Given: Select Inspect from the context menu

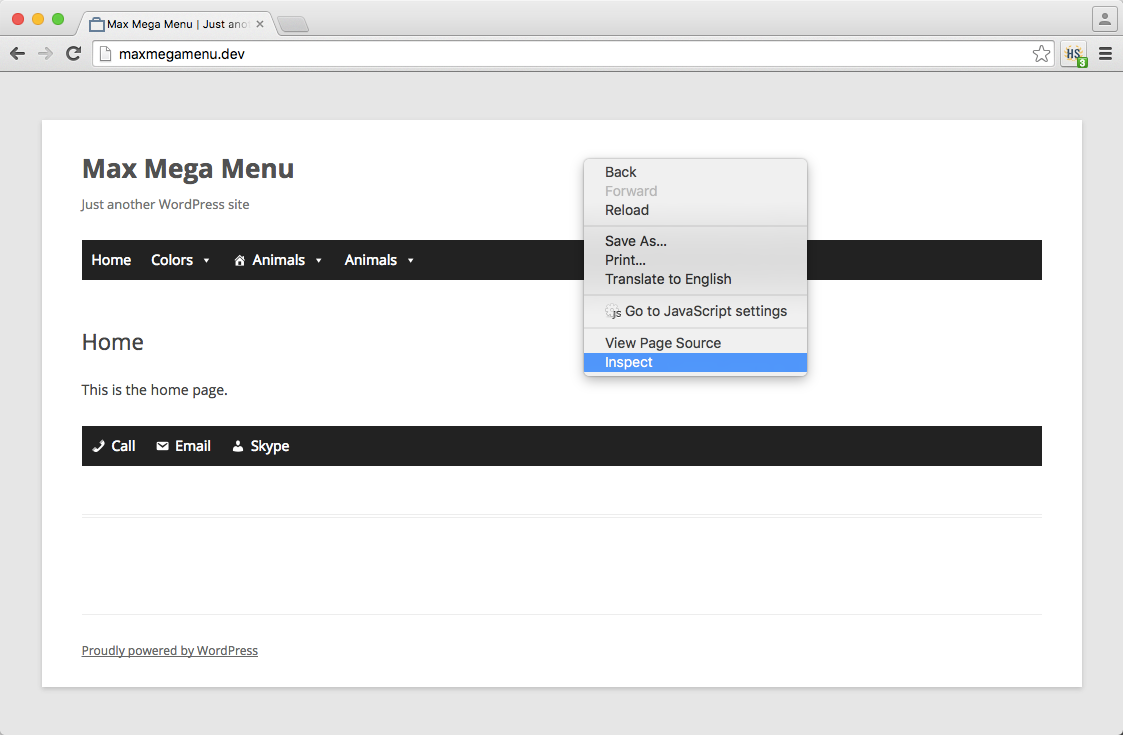Looking at the screenshot, I should [x=629, y=363].
